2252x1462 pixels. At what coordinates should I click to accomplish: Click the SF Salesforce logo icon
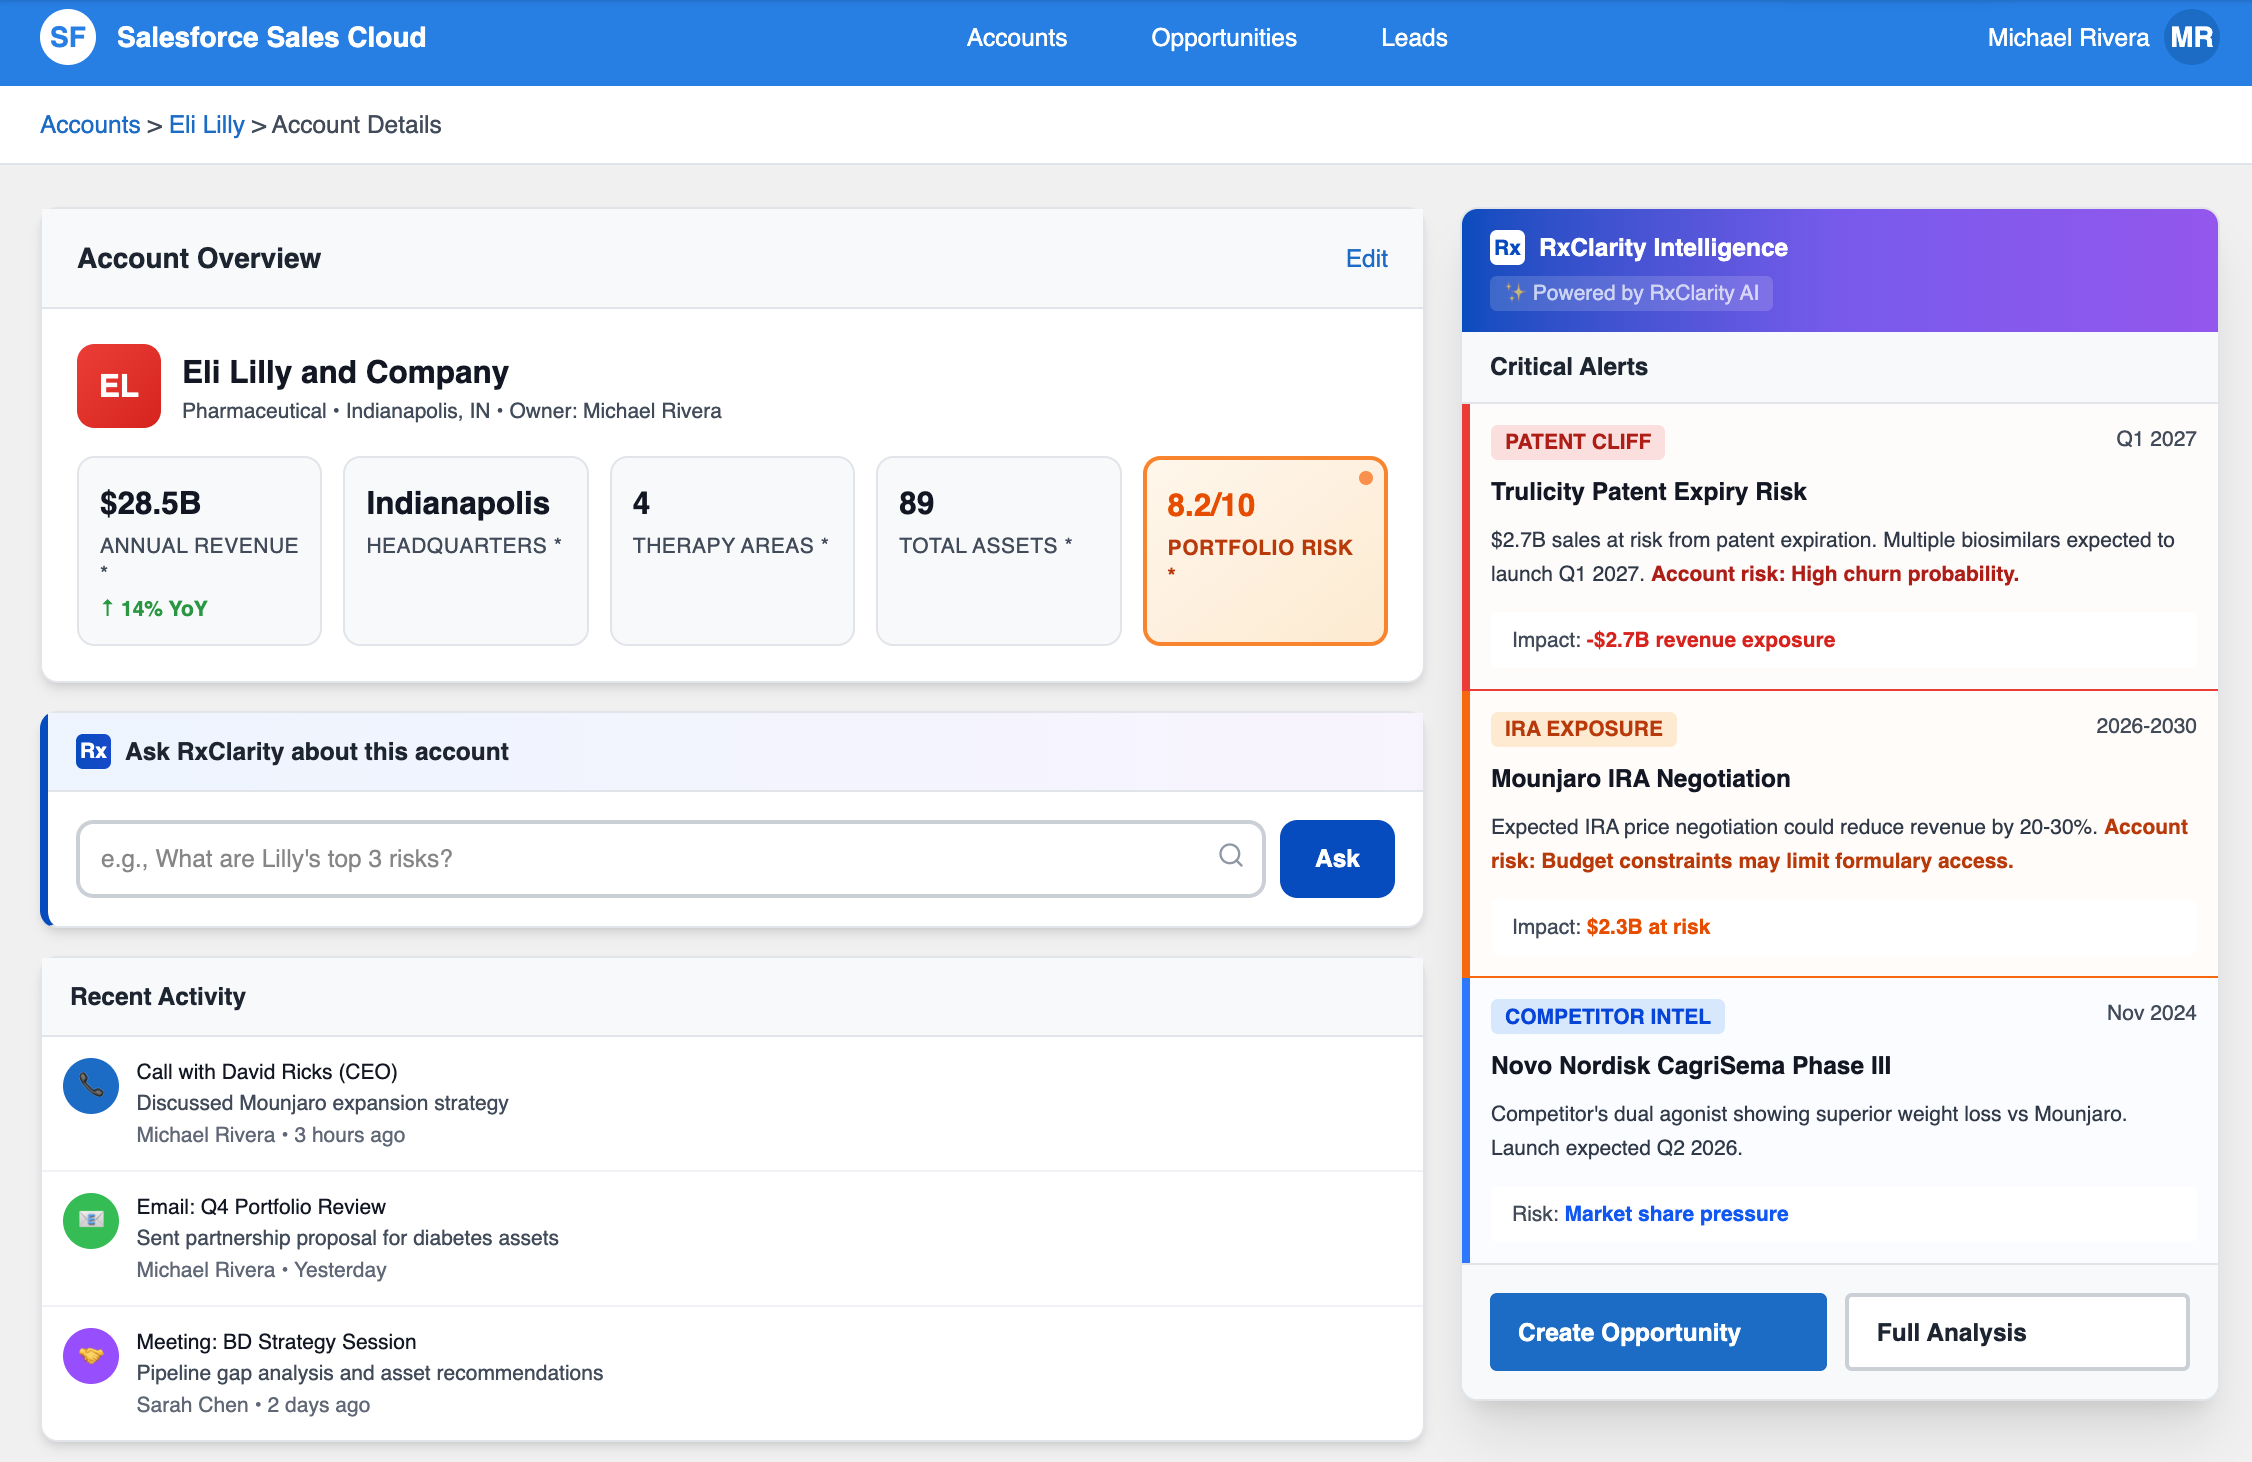pyautogui.click(x=68, y=38)
